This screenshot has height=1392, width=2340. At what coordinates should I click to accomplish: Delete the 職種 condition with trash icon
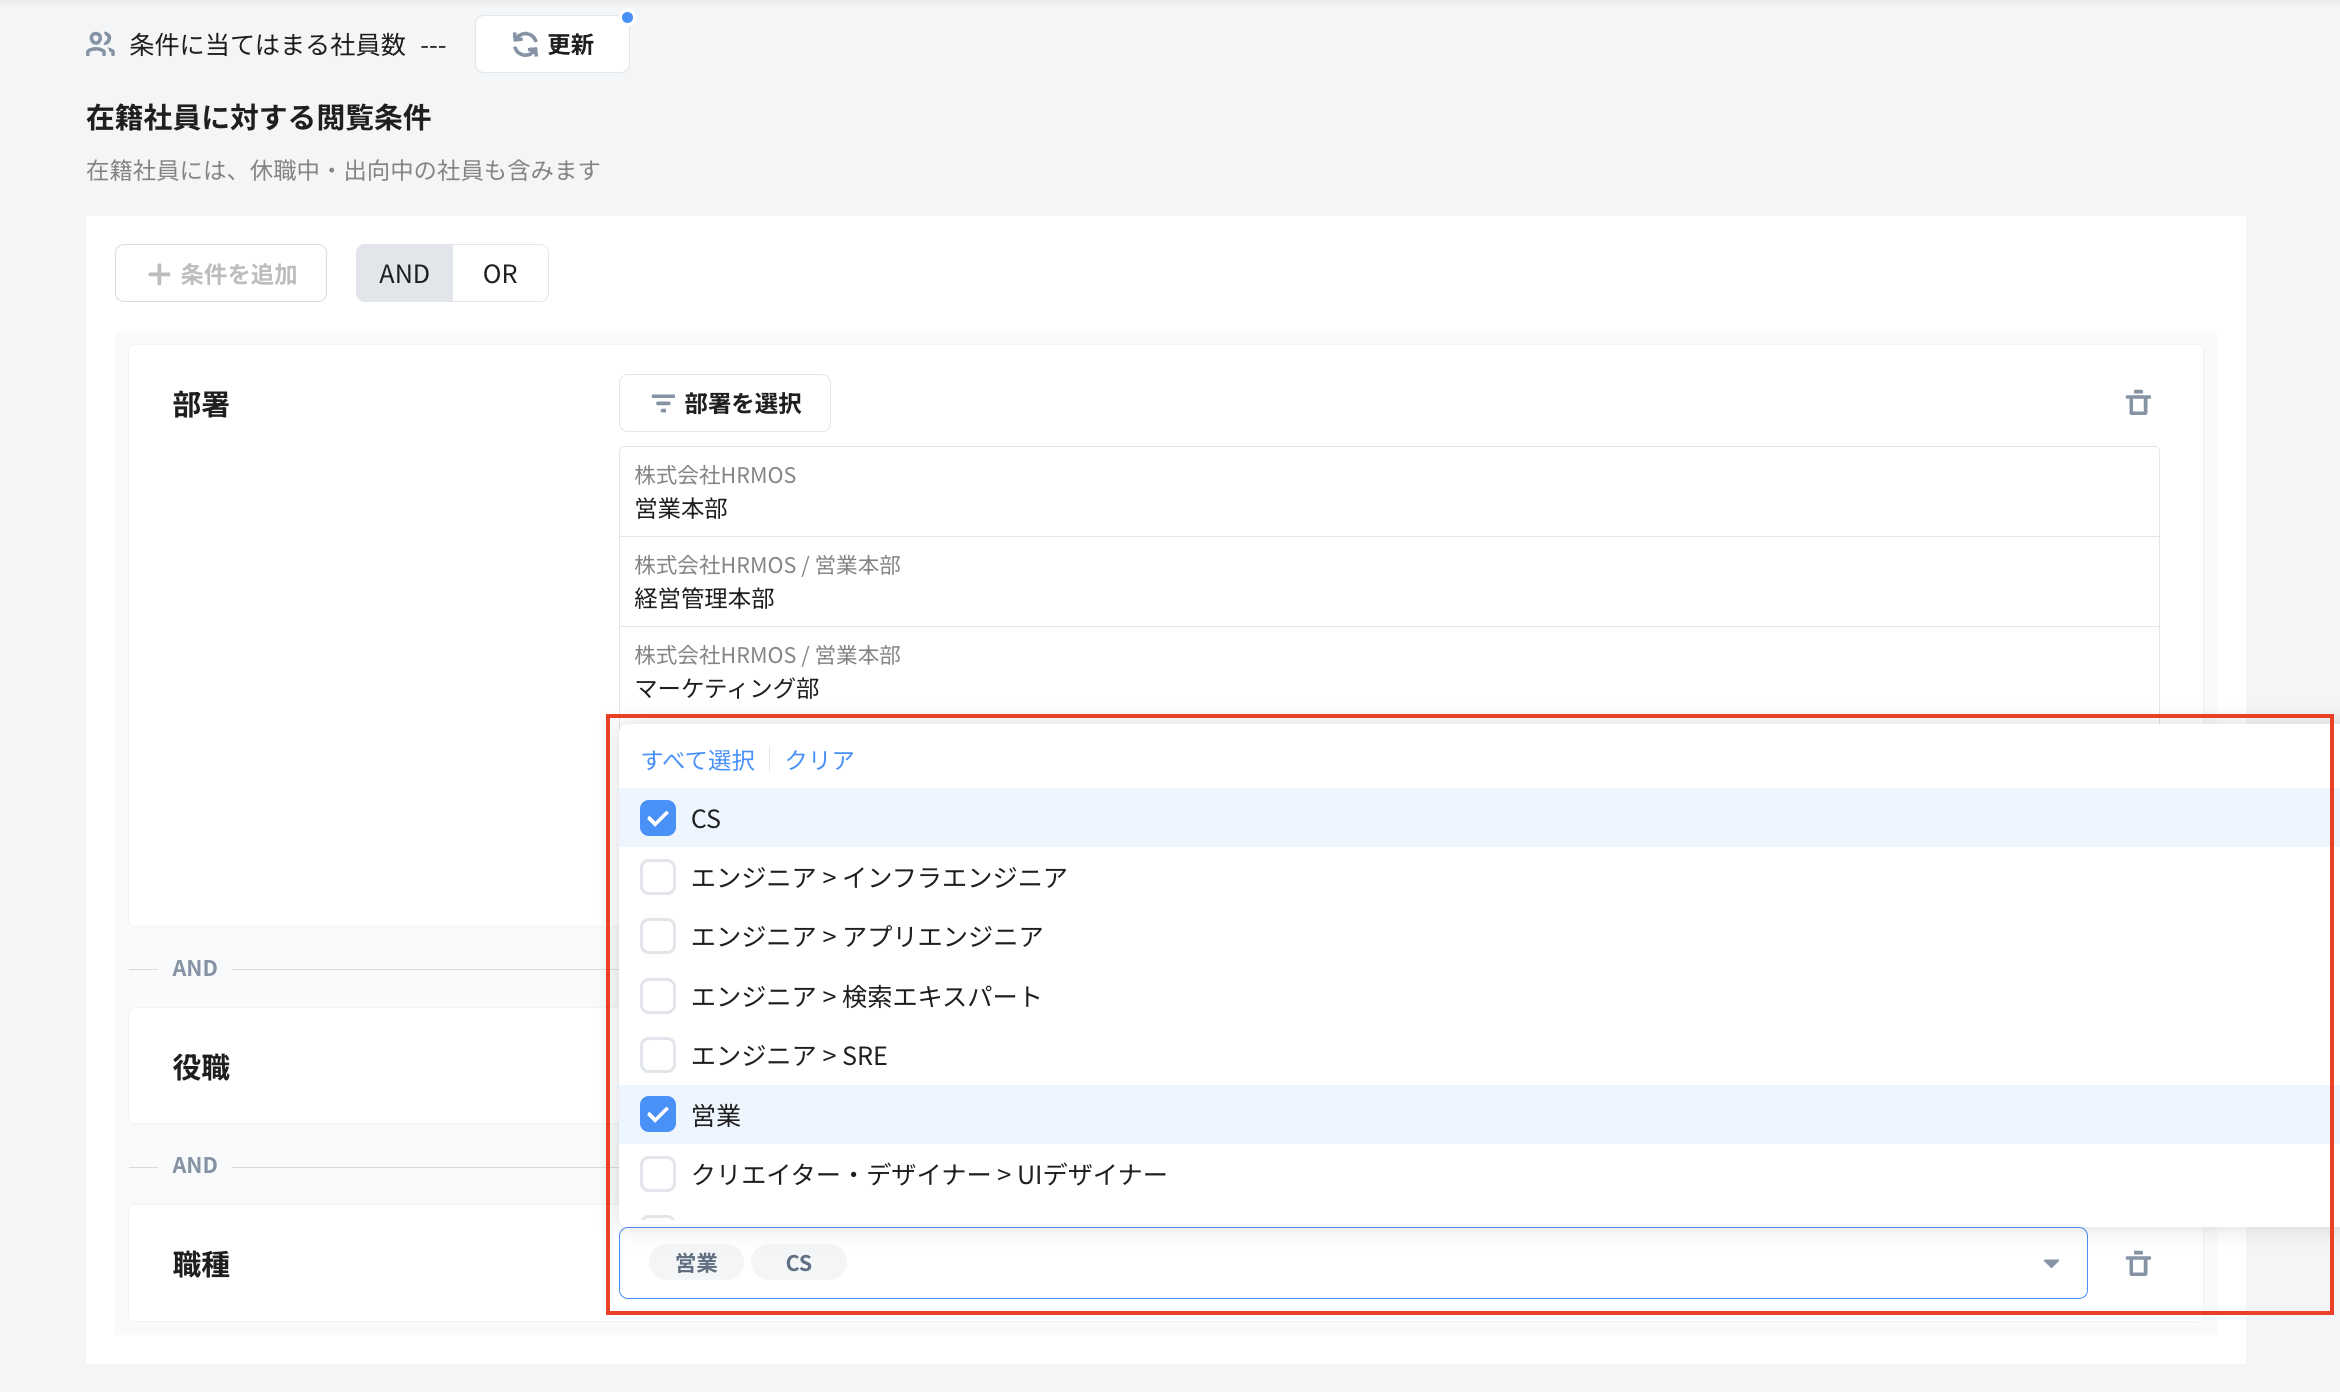tap(2138, 1263)
